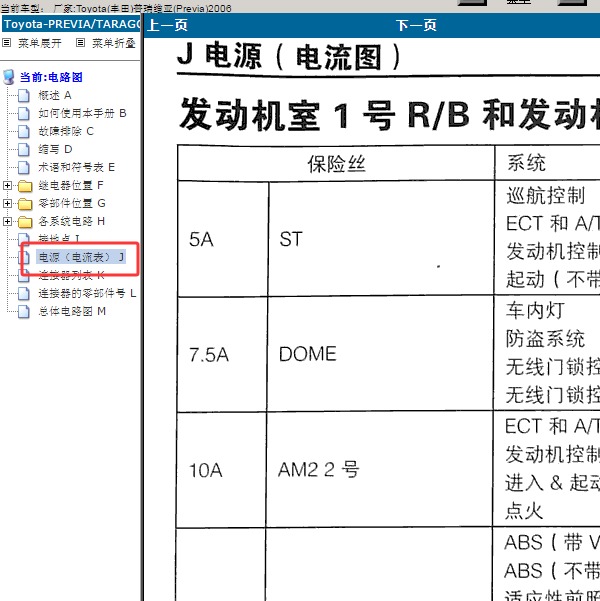Screen dimensions: 600x601
Task: Click the 车内灯 system entry
Action: point(535,310)
